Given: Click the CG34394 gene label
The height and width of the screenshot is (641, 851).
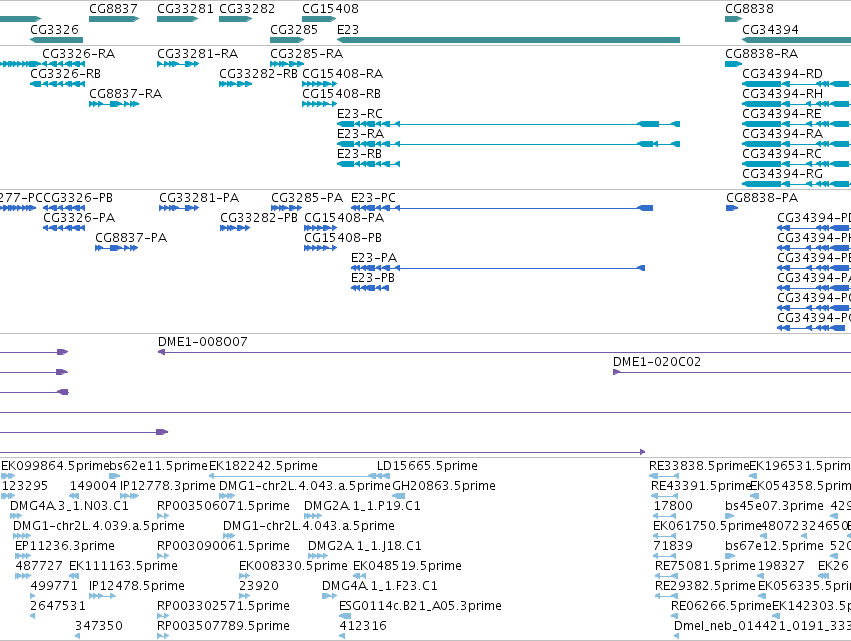Looking at the screenshot, I should tap(770, 30).
